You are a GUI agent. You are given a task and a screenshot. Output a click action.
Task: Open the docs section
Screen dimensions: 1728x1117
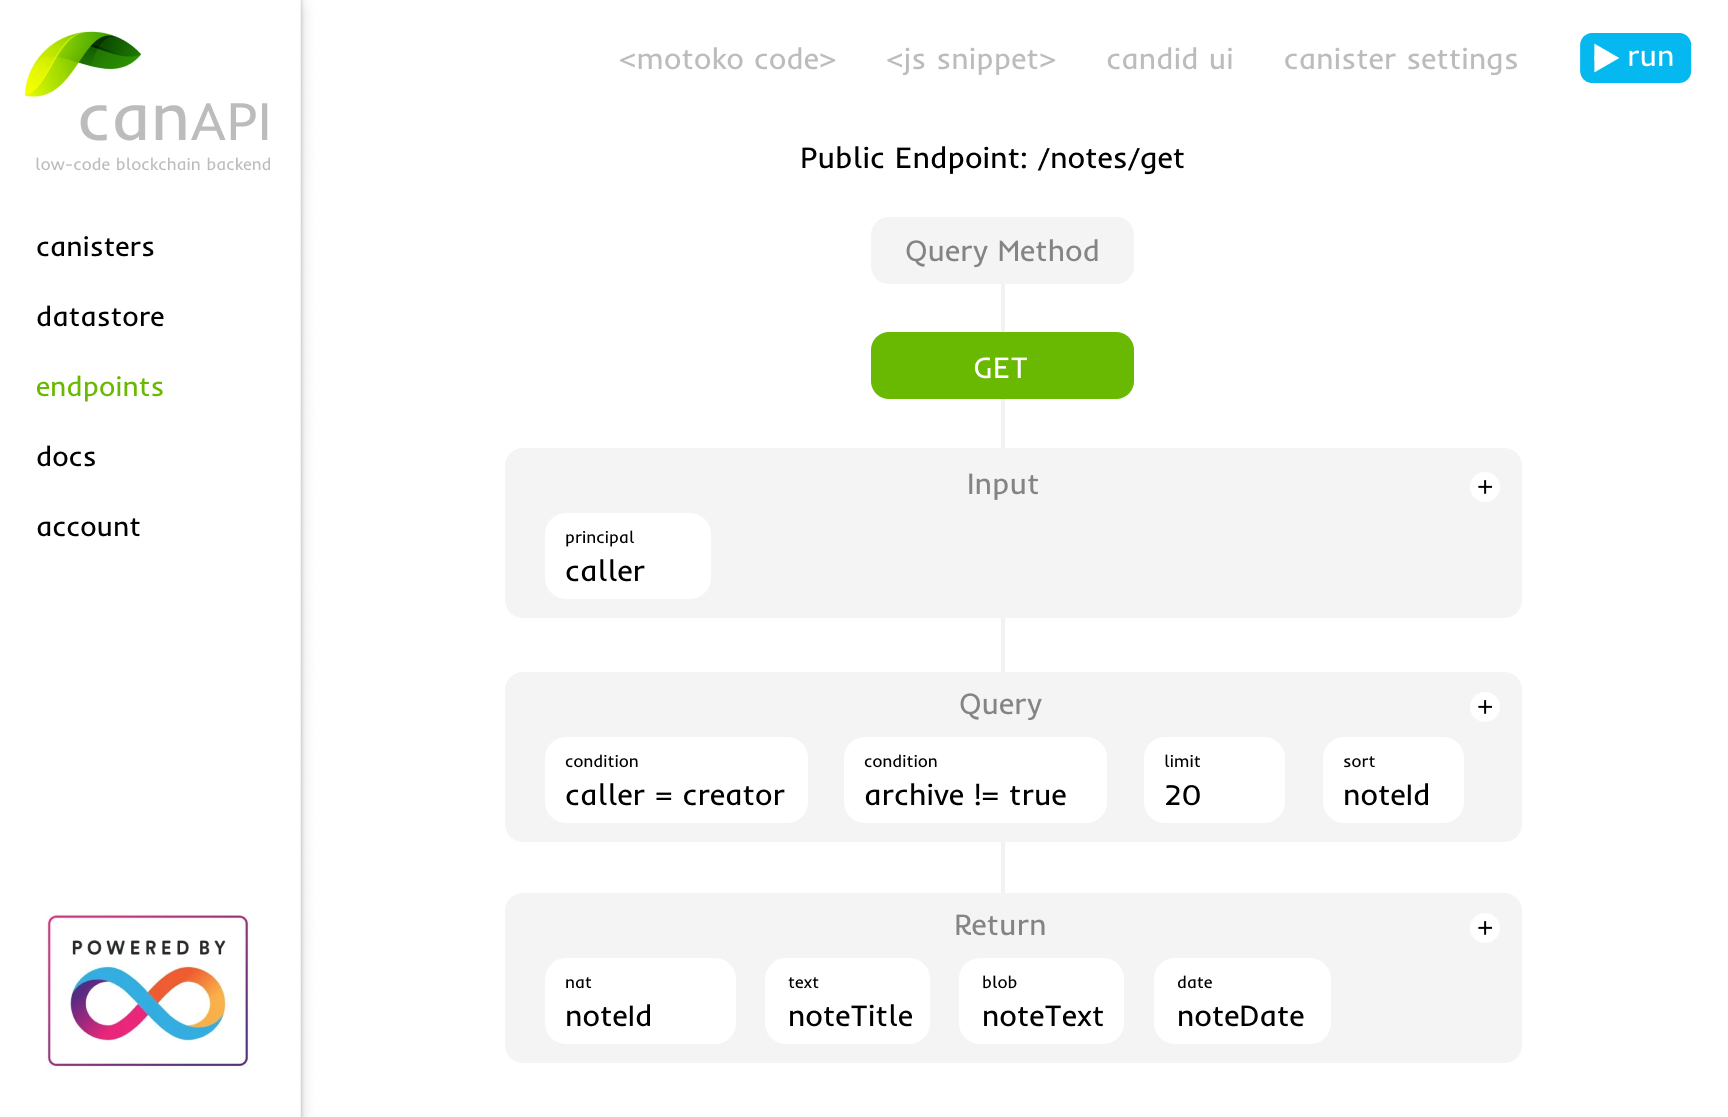pos(65,456)
